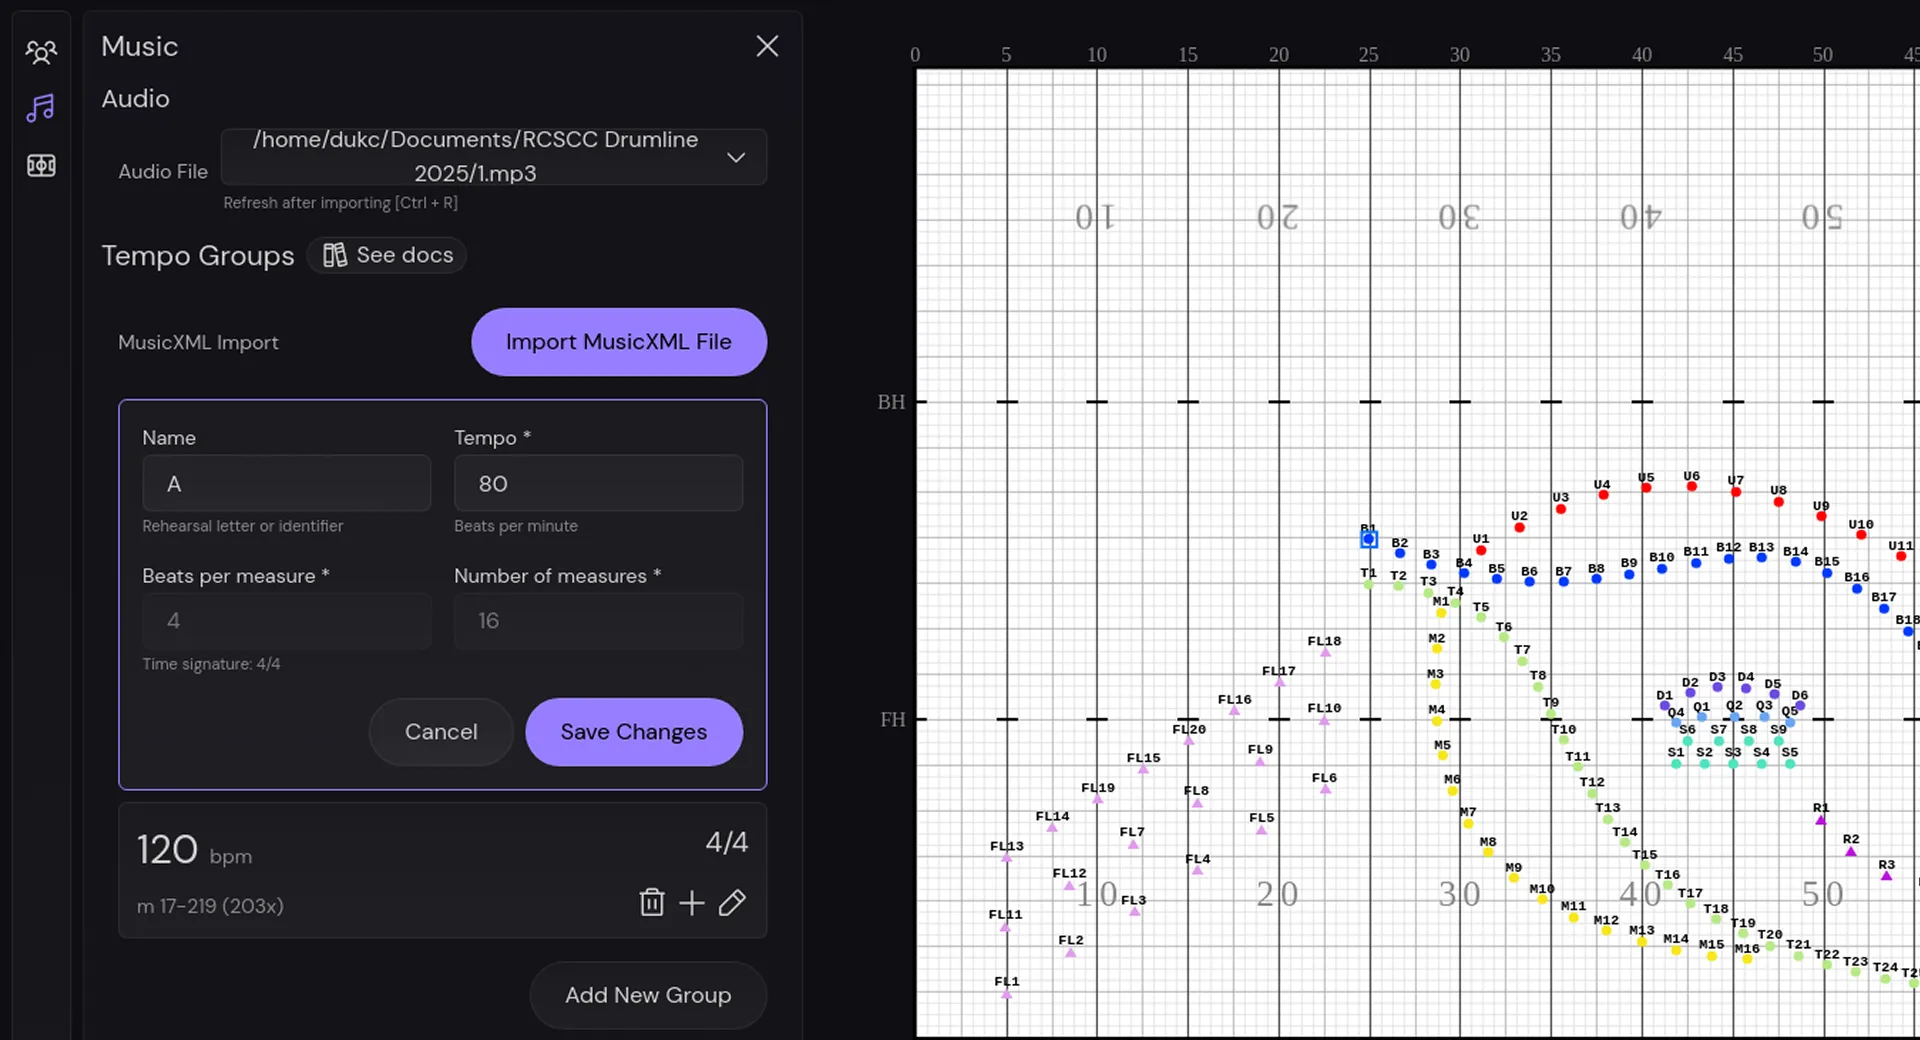
Task: Add an entry using the plus icon
Action: (691, 903)
